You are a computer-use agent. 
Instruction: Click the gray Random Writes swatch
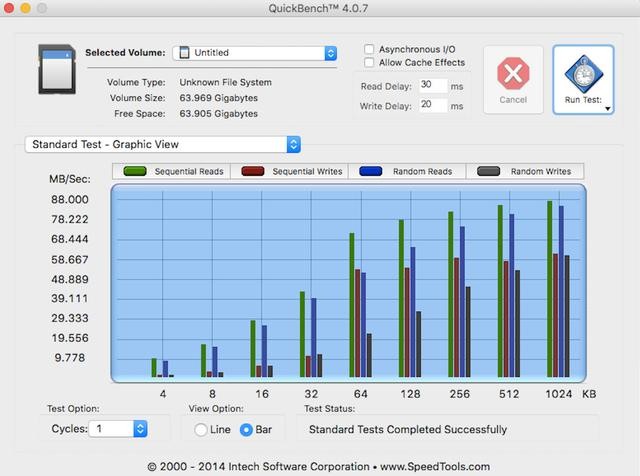point(489,171)
